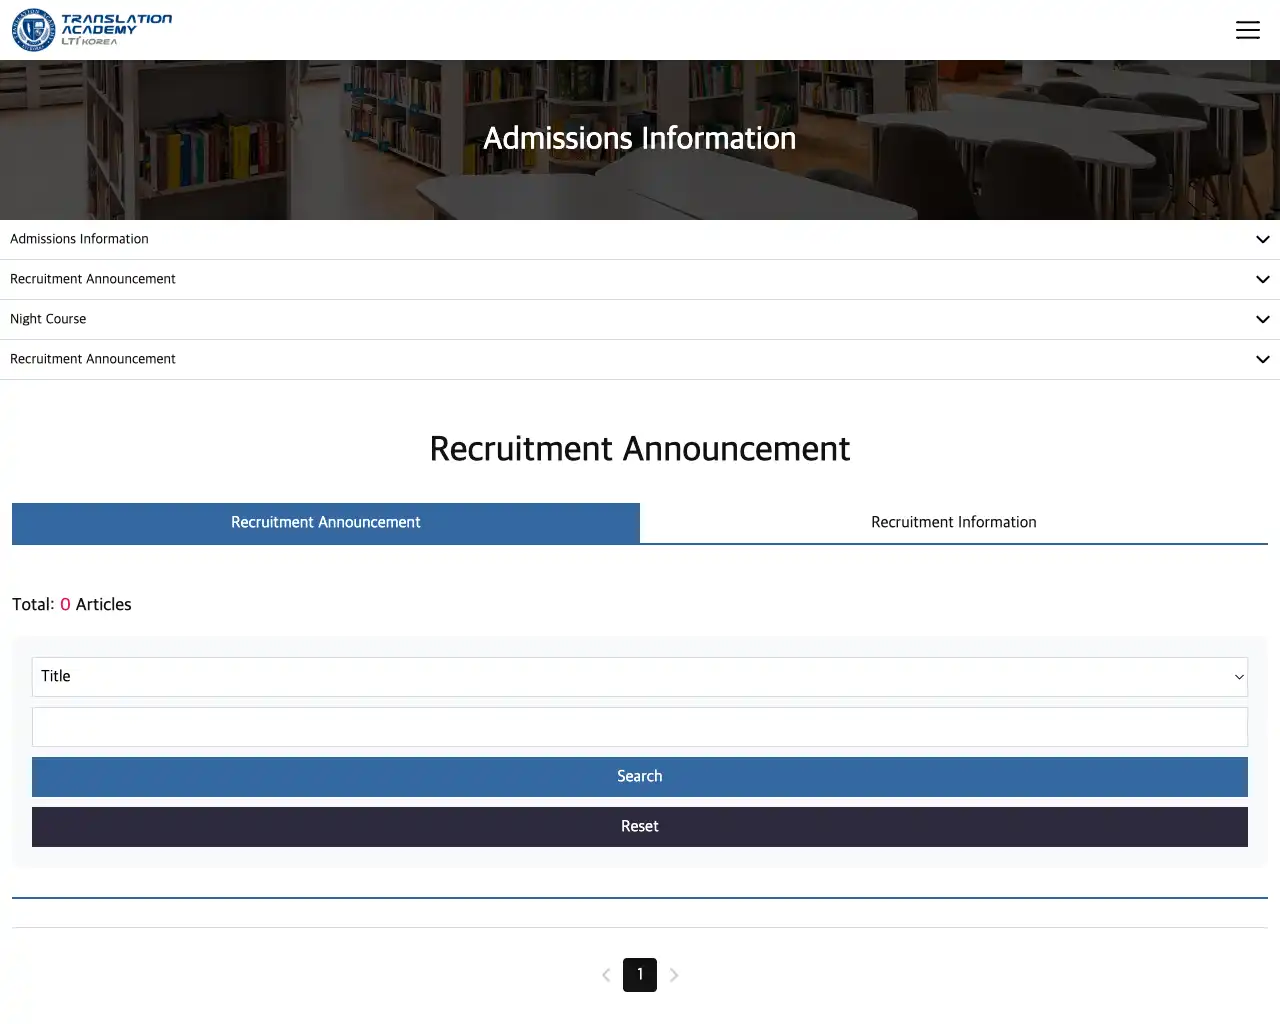Image resolution: width=1280 pixels, height=1024 pixels.
Task: Switch to the Recruitment Information tab
Action: 953,523
